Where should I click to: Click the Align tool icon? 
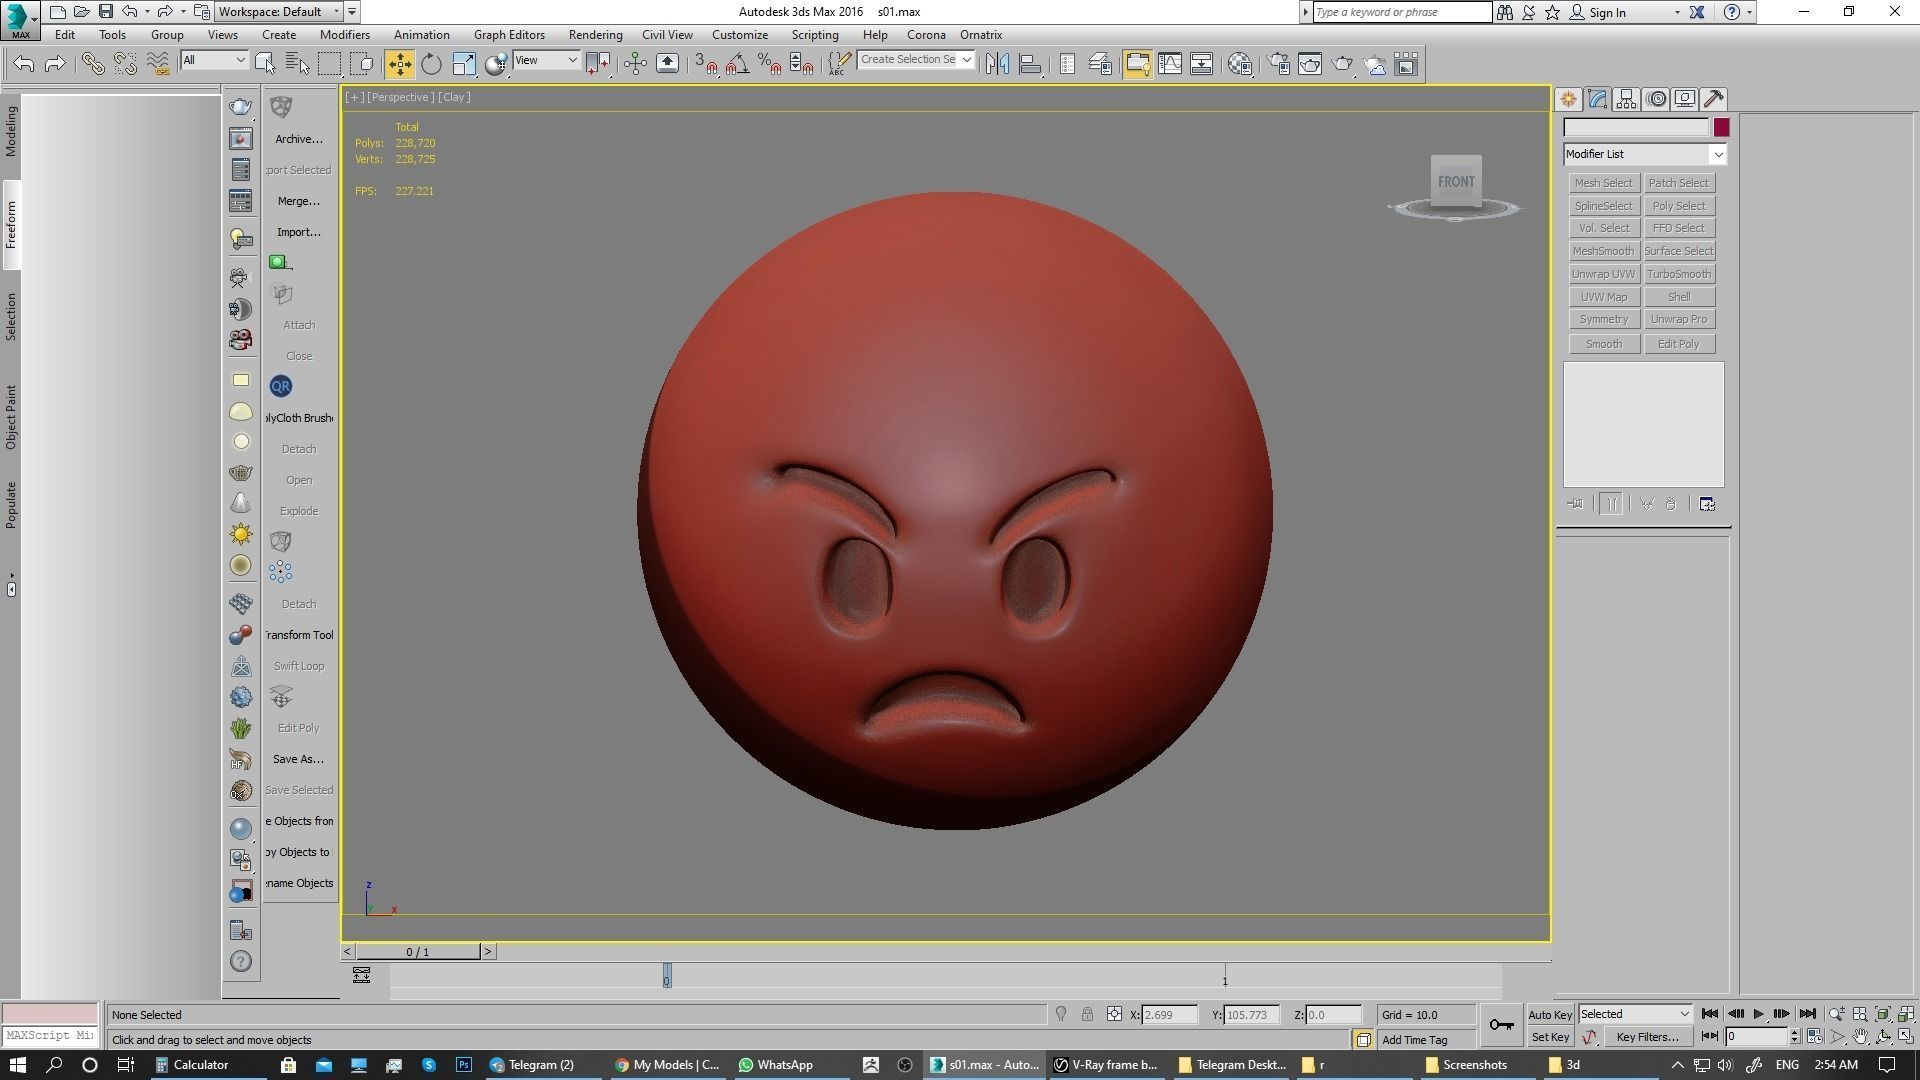pyautogui.click(x=1030, y=64)
